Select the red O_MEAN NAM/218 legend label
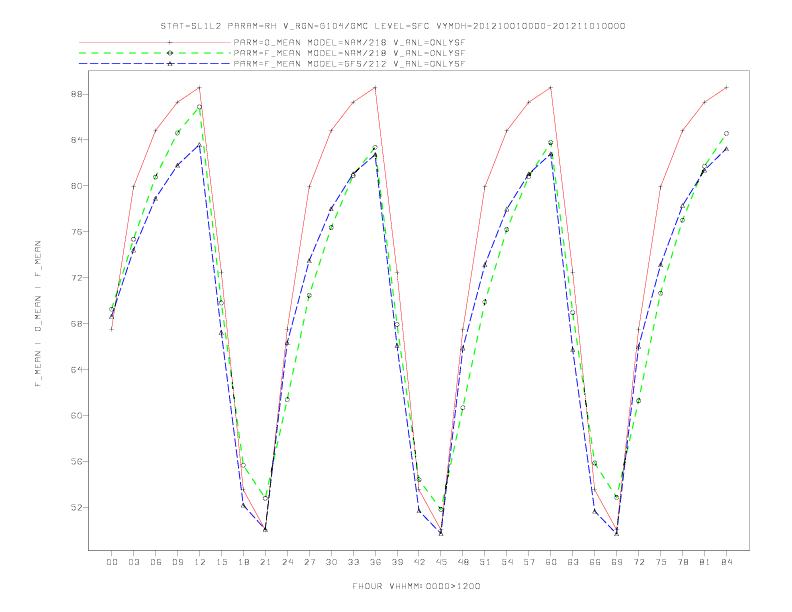Viewport: 792px width, 612px height. [349, 42]
